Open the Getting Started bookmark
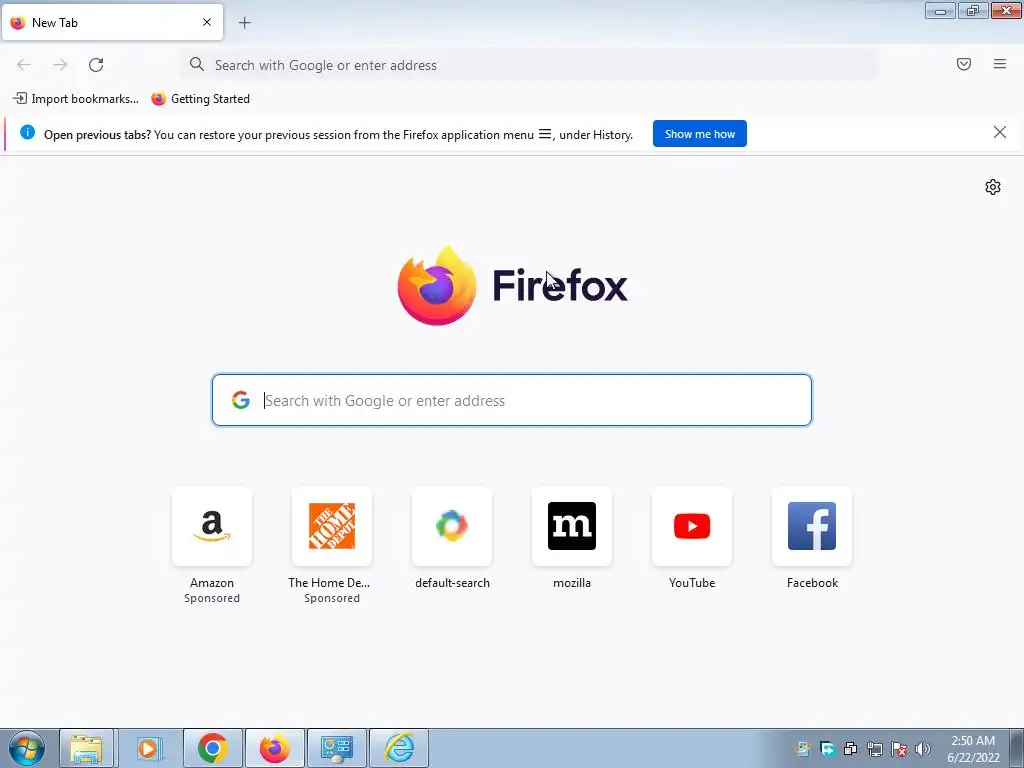The width and height of the screenshot is (1024, 768). tap(200, 99)
